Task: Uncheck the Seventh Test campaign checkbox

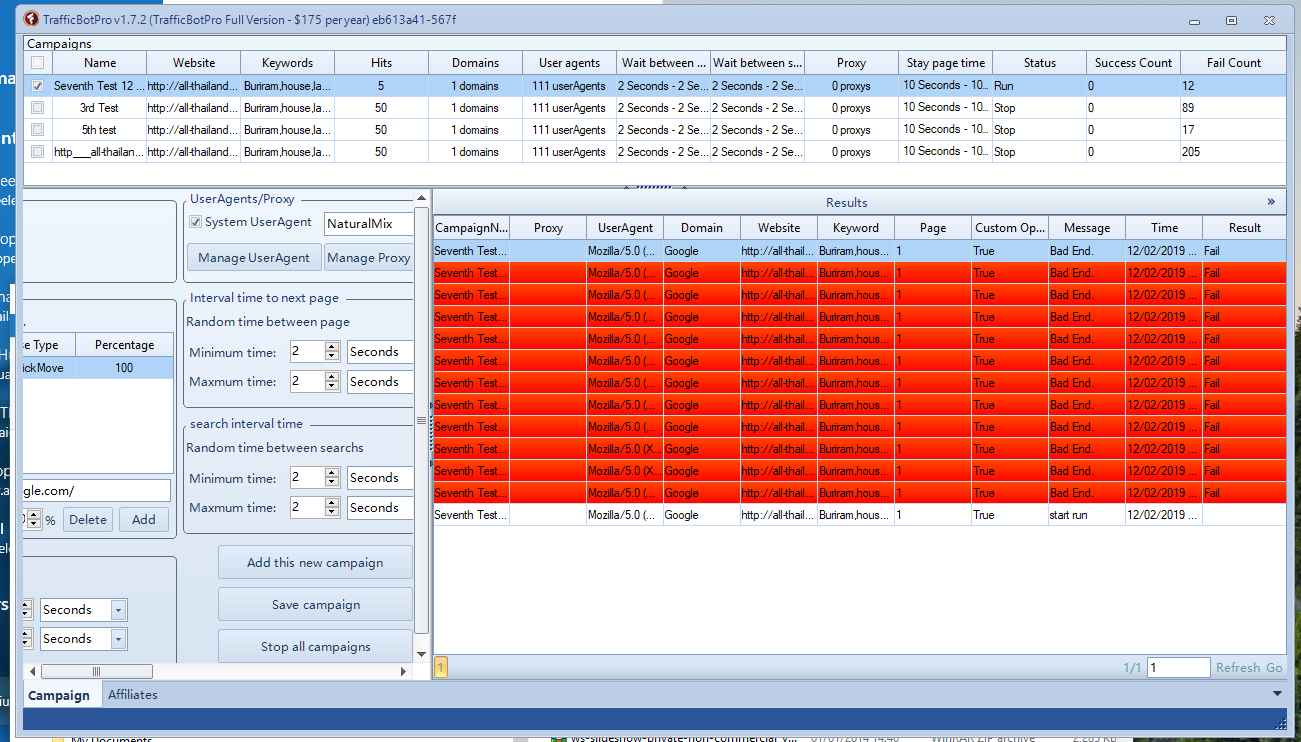Action: 37,86
